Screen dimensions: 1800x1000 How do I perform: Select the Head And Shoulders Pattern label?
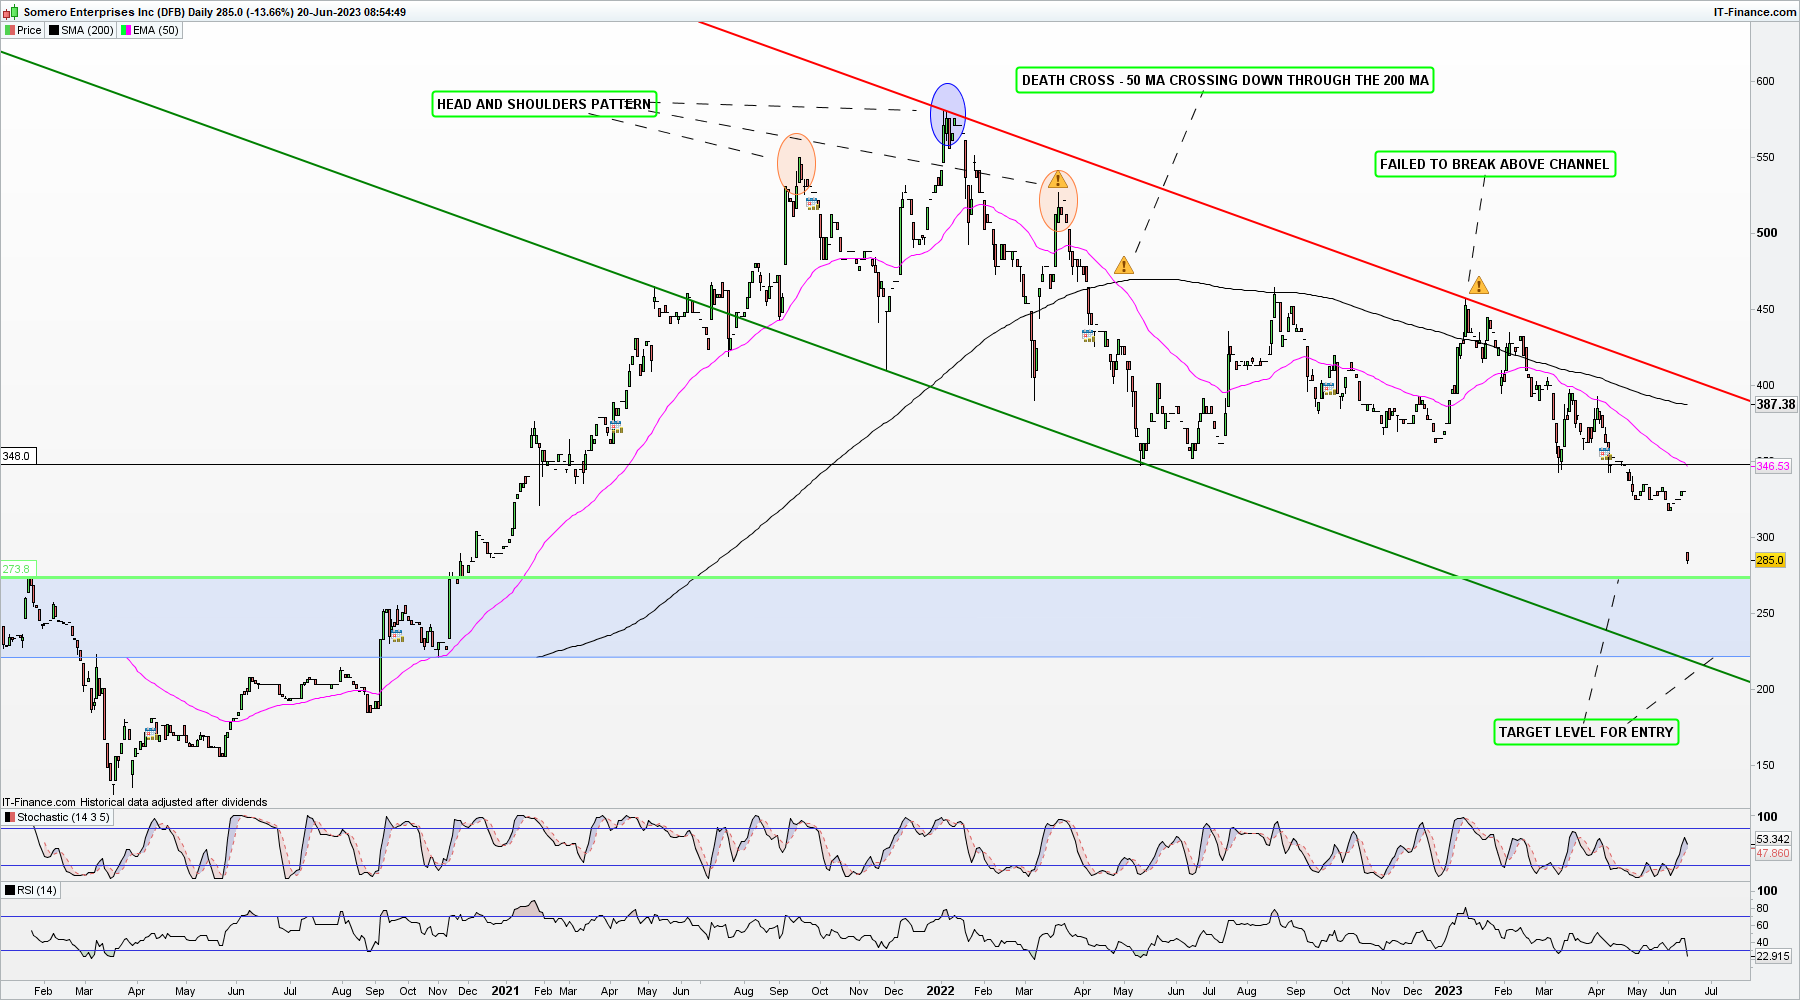coord(544,104)
